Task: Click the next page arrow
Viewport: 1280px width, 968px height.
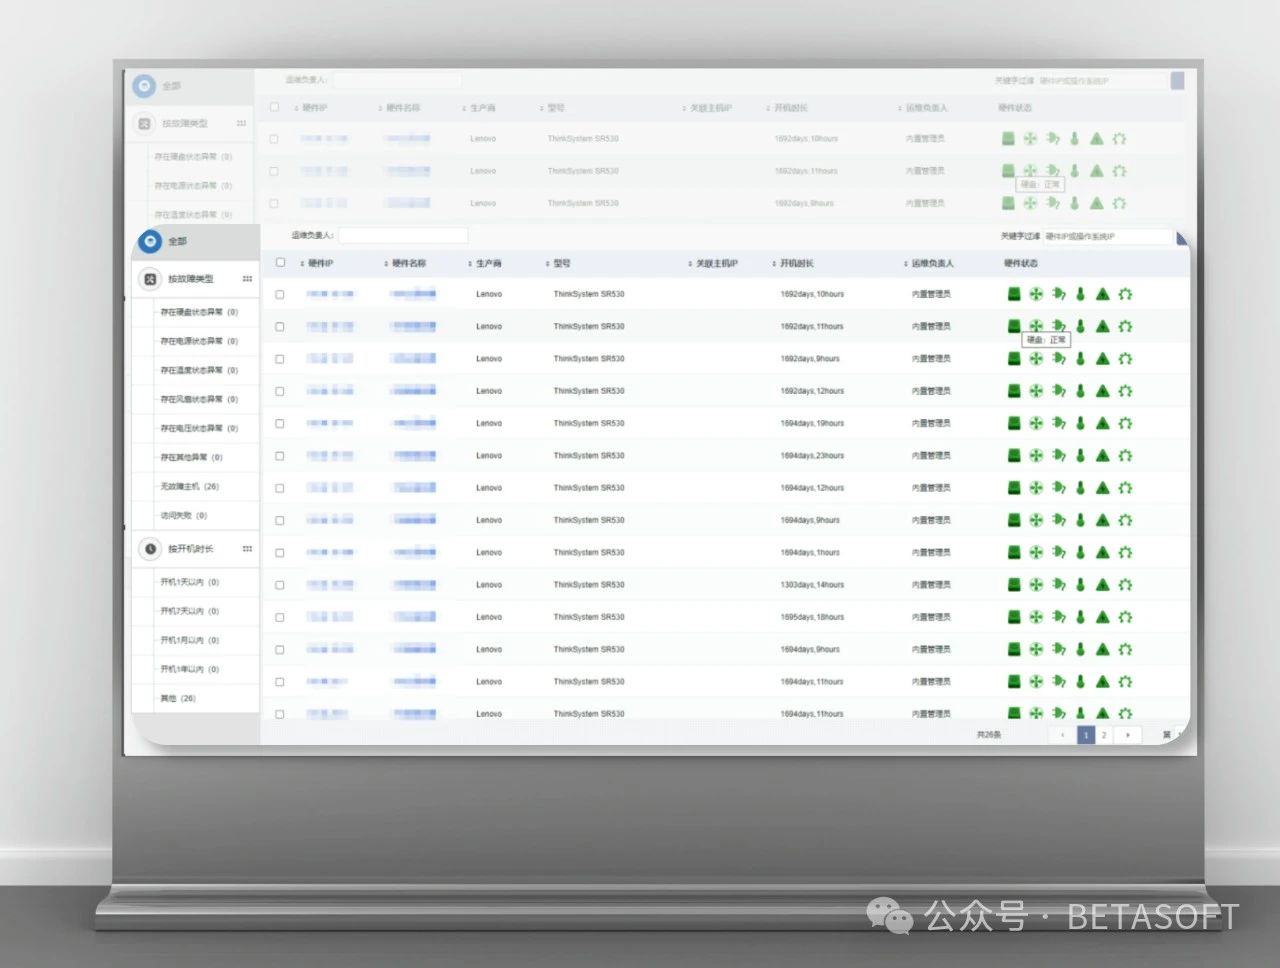Action: pyautogui.click(x=1128, y=735)
